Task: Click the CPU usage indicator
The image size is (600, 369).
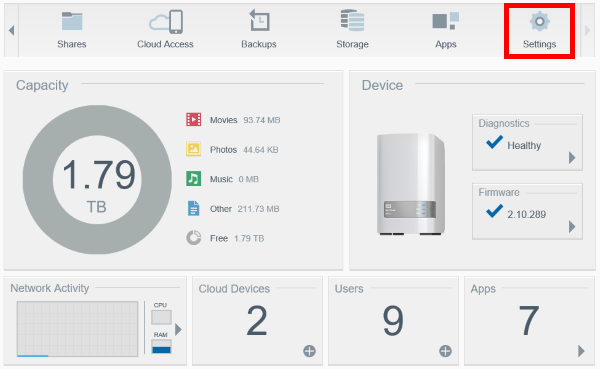Action: tap(161, 317)
